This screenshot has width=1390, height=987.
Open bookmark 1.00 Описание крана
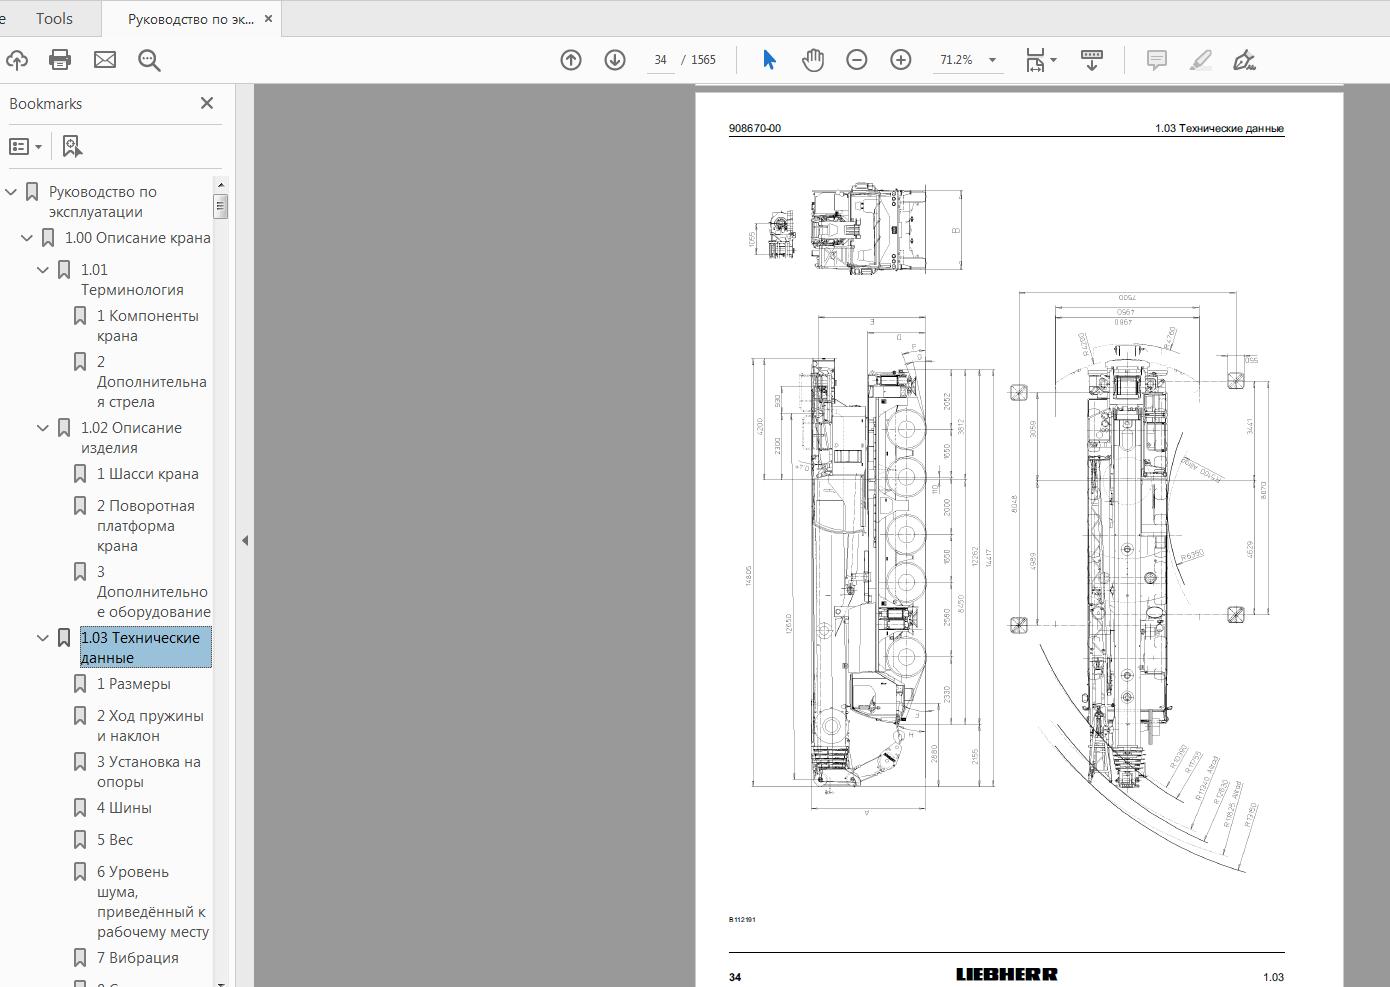click(x=138, y=238)
